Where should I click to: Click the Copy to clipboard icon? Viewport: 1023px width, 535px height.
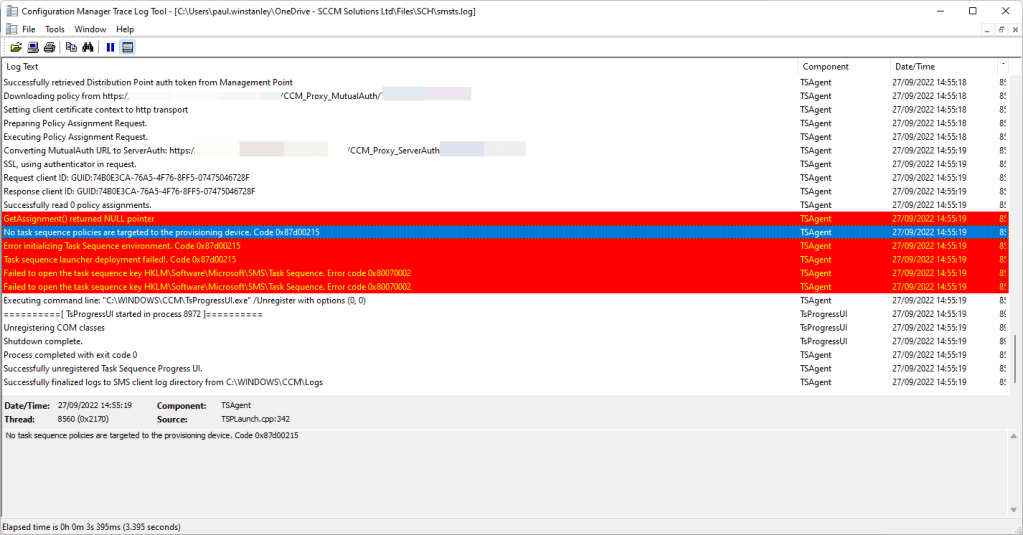point(71,47)
